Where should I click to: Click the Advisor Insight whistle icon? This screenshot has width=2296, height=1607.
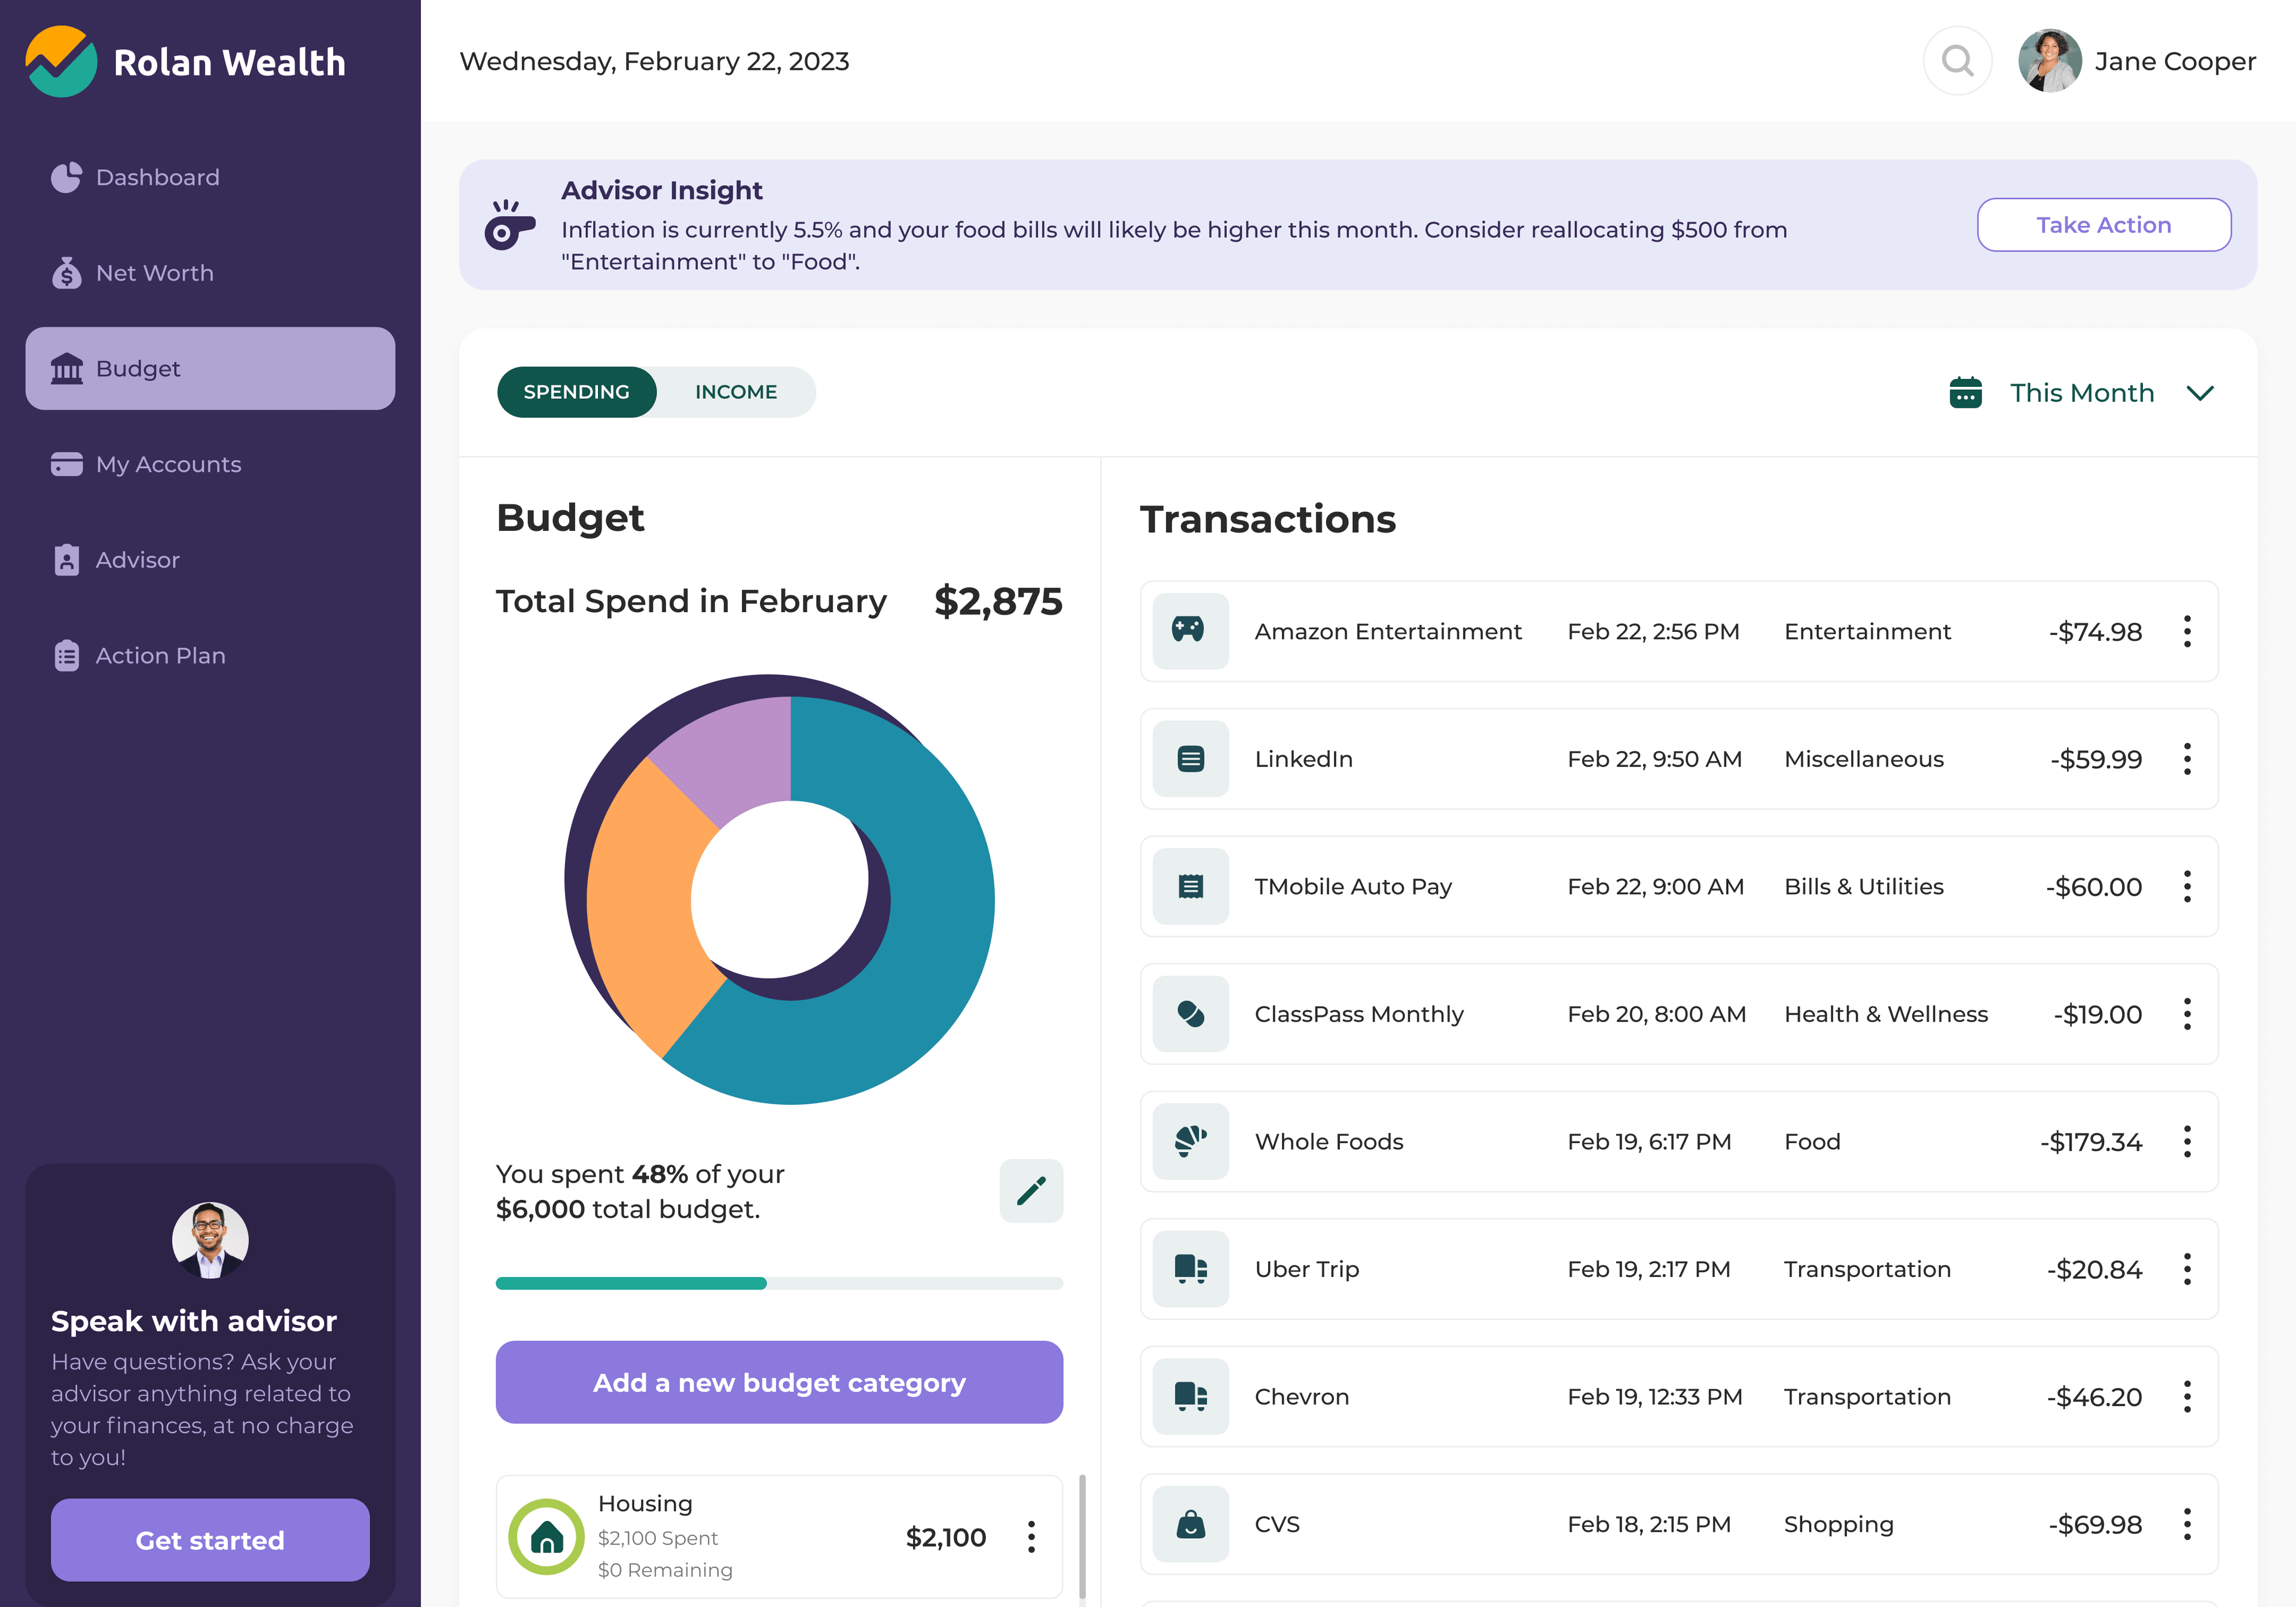click(509, 225)
